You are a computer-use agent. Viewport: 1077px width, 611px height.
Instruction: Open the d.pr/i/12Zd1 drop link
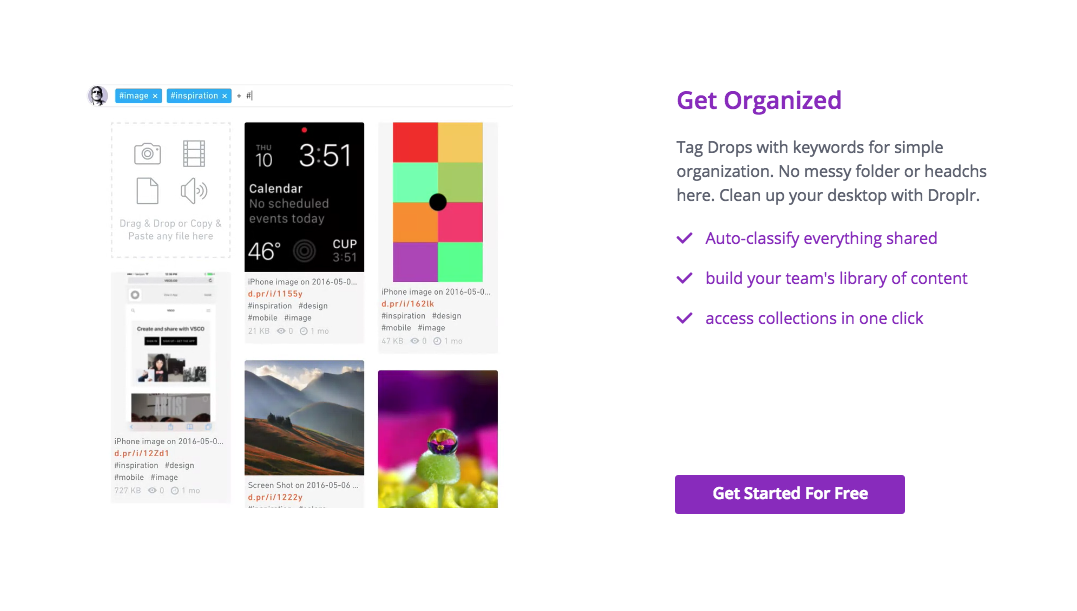[x=142, y=453]
